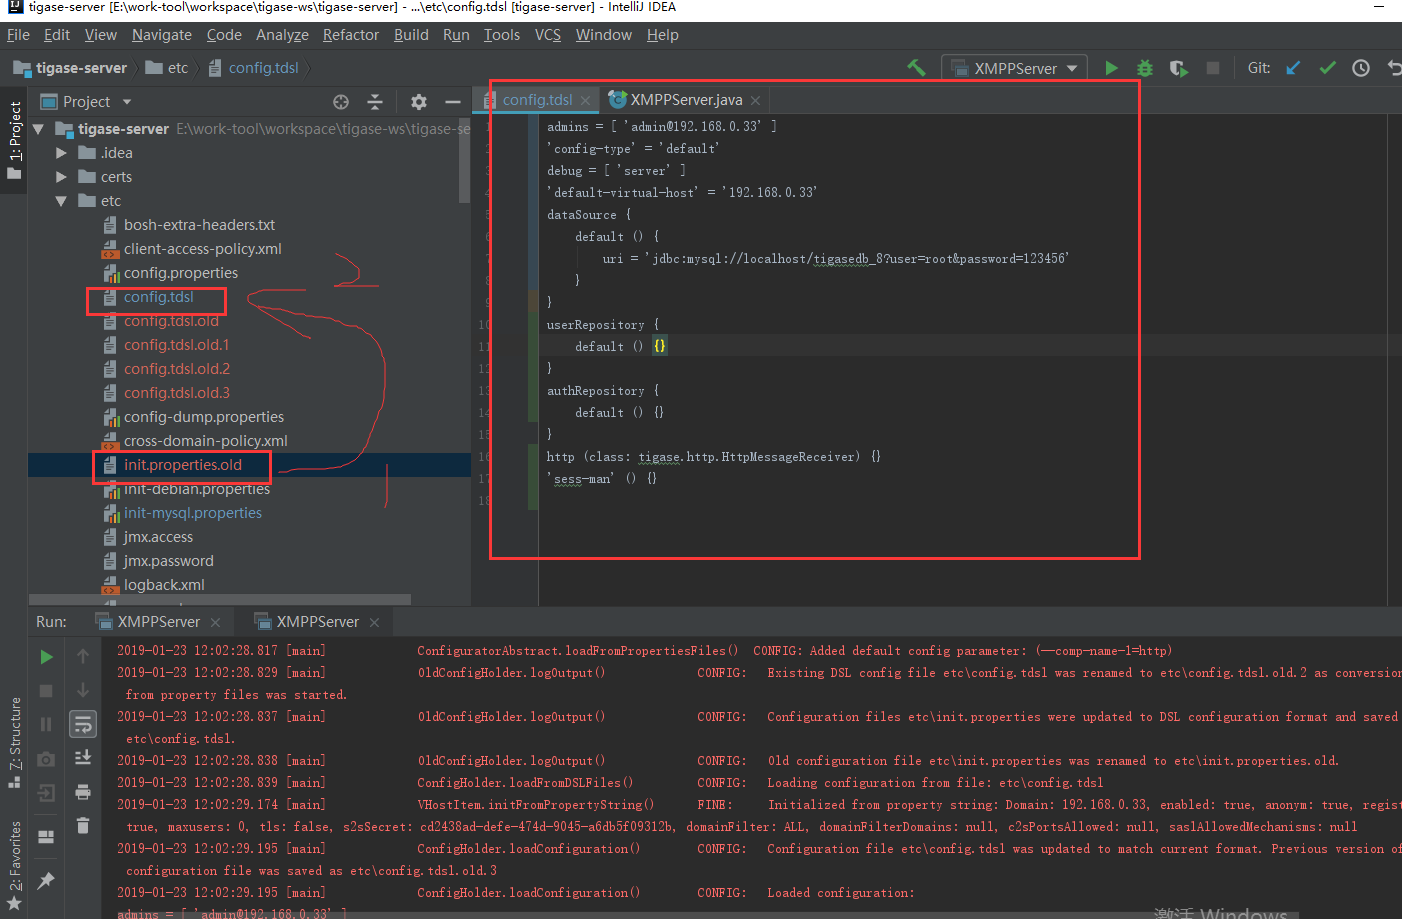
Task: Start debugging with the green bug icon
Action: [x=1145, y=68]
